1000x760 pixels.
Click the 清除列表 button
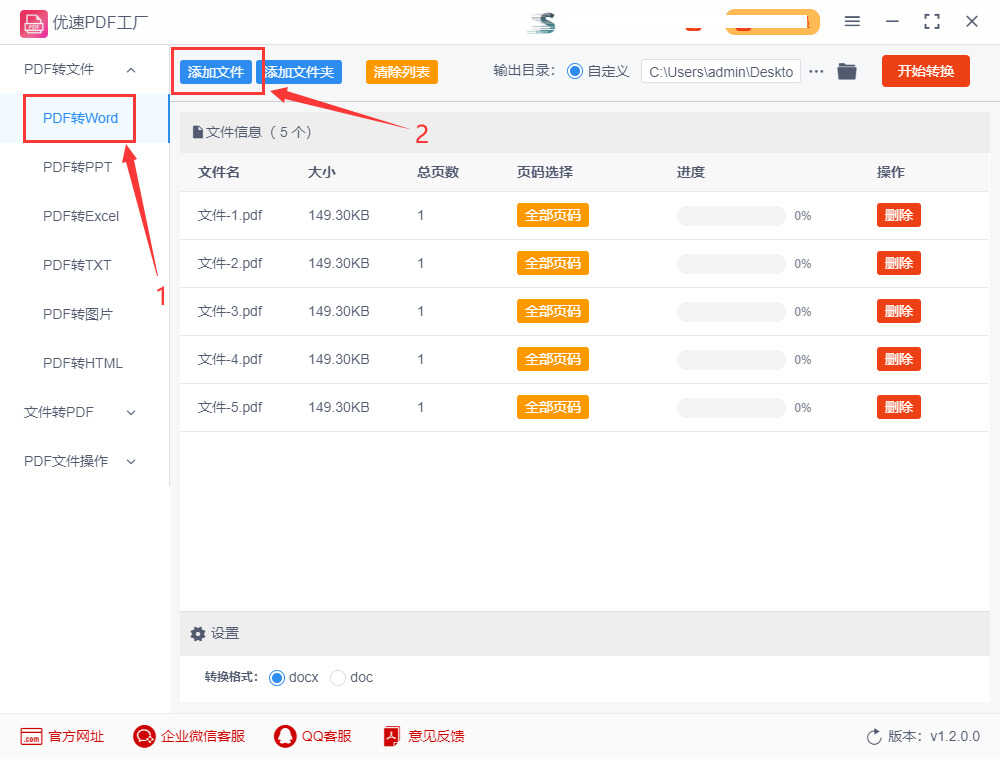tap(402, 72)
